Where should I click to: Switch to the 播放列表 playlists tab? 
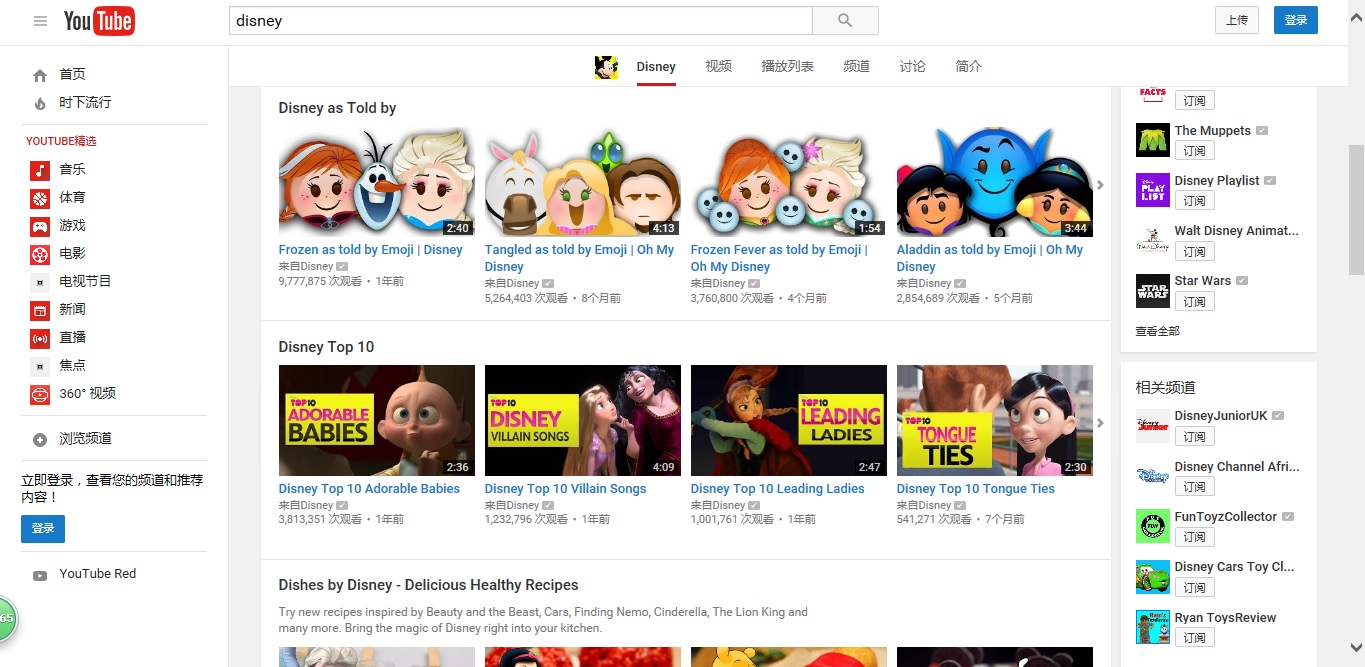(x=787, y=67)
